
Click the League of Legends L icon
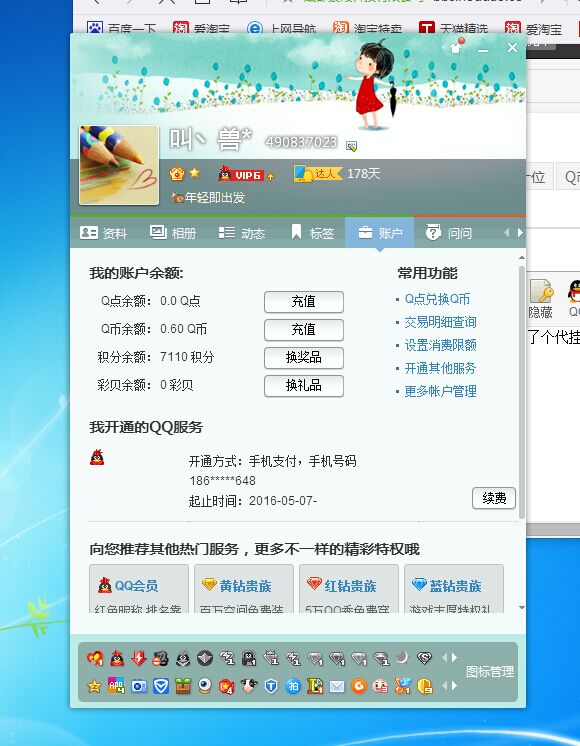pyautogui.click(x=315, y=686)
